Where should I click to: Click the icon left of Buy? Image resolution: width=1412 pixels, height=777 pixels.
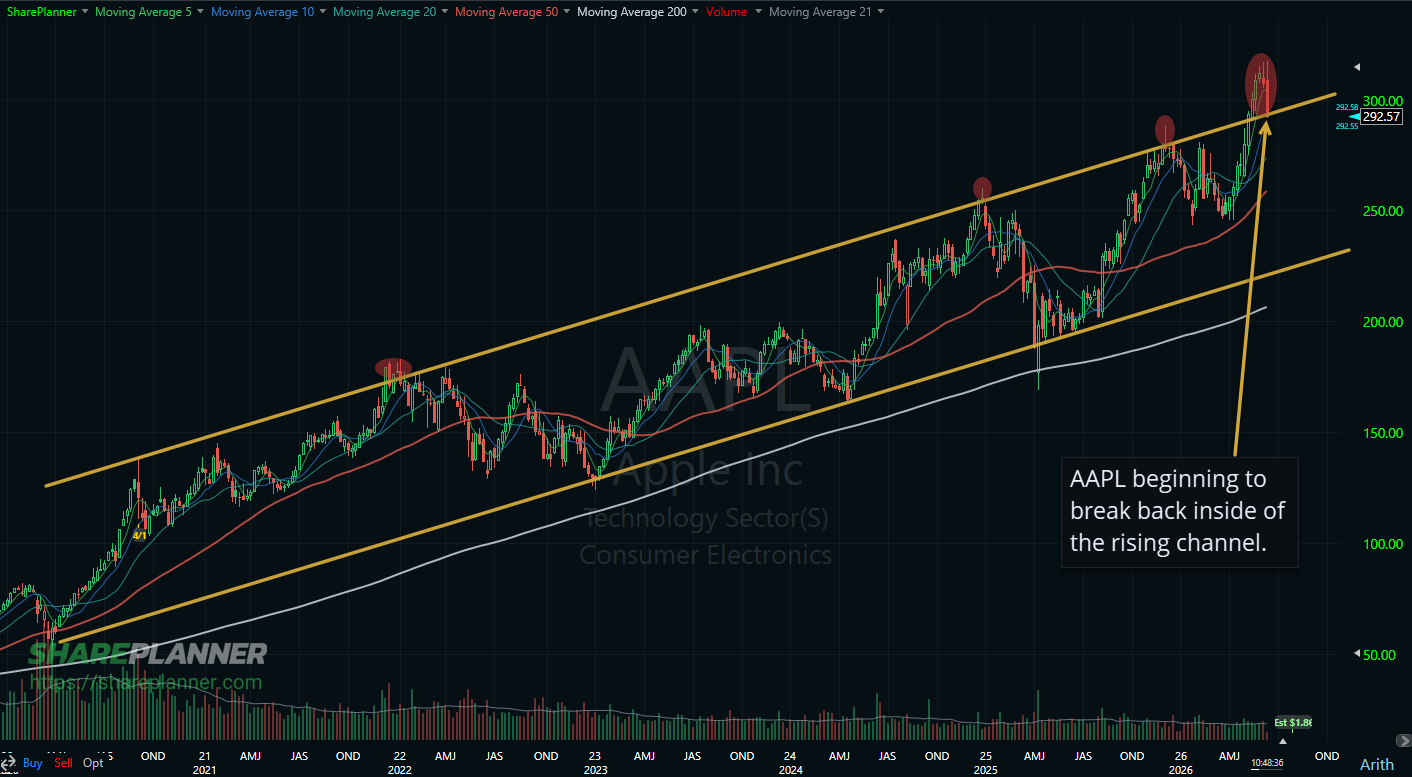click(x=10, y=763)
